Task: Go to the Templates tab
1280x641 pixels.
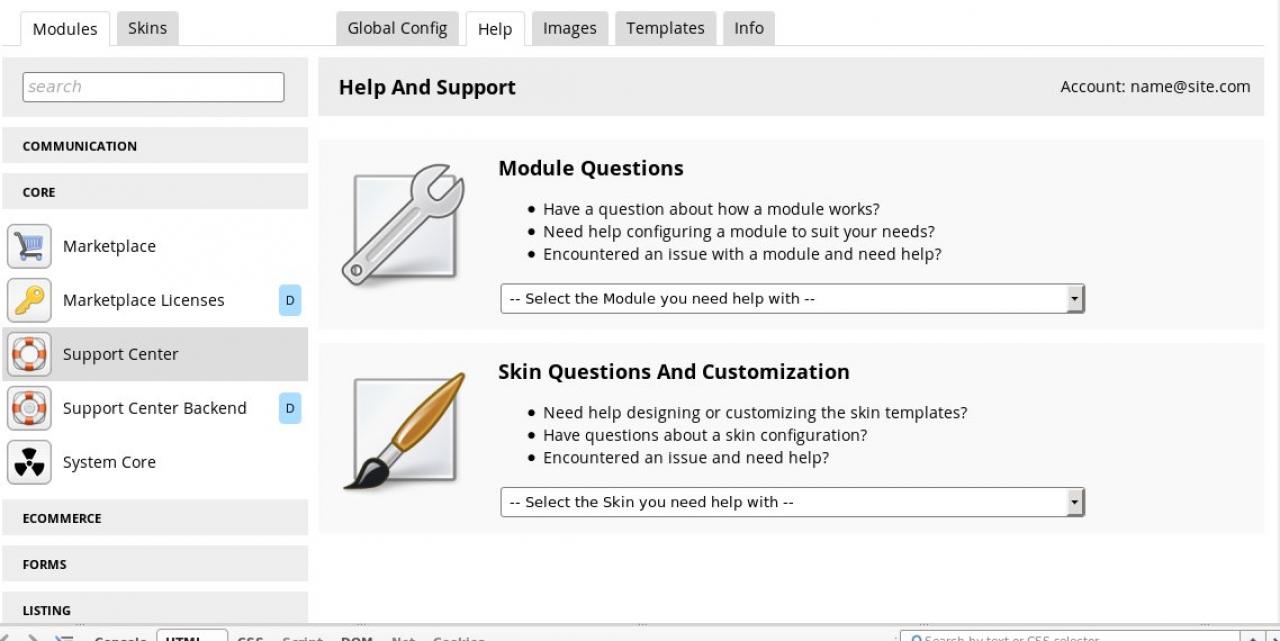Action: (665, 28)
